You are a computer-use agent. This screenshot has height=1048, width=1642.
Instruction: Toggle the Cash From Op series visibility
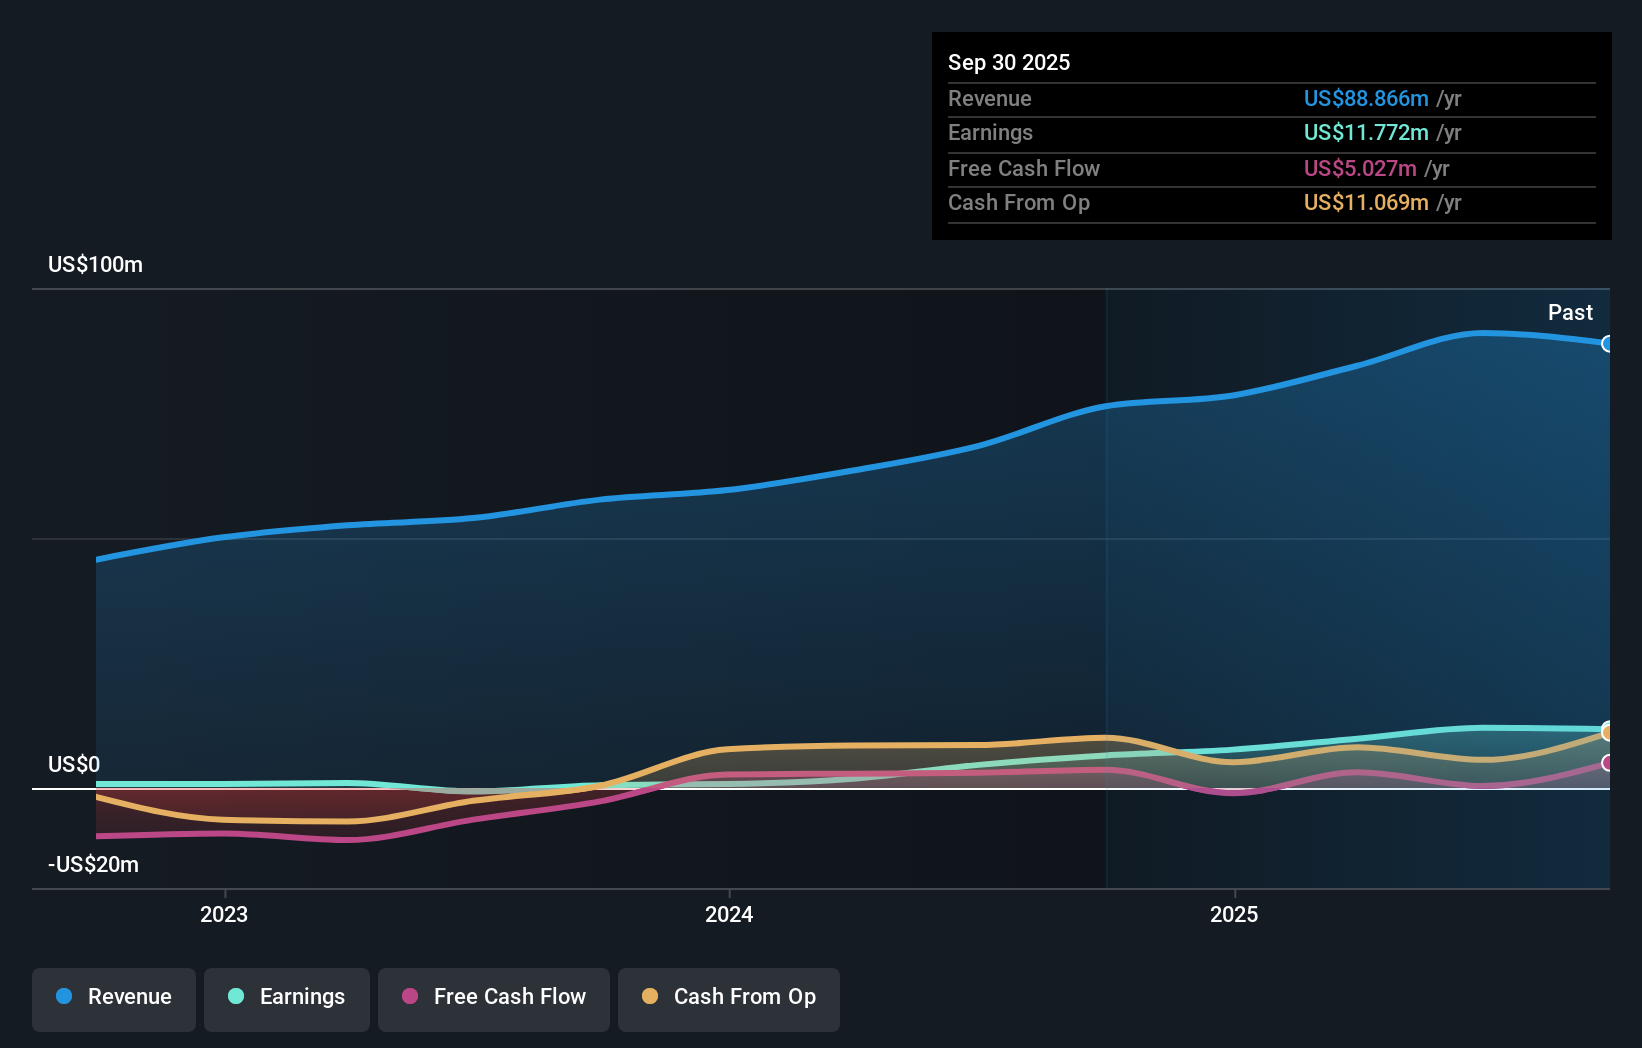(728, 997)
